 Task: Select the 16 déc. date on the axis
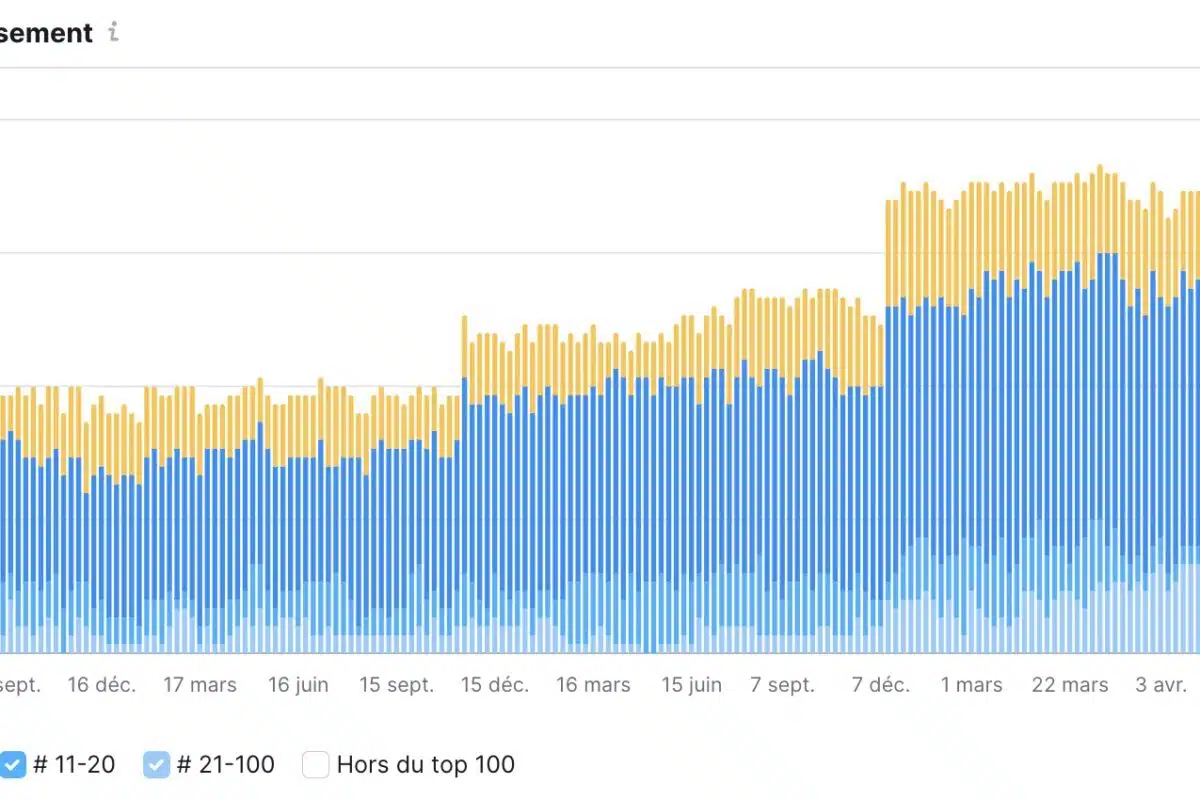(102, 685)
